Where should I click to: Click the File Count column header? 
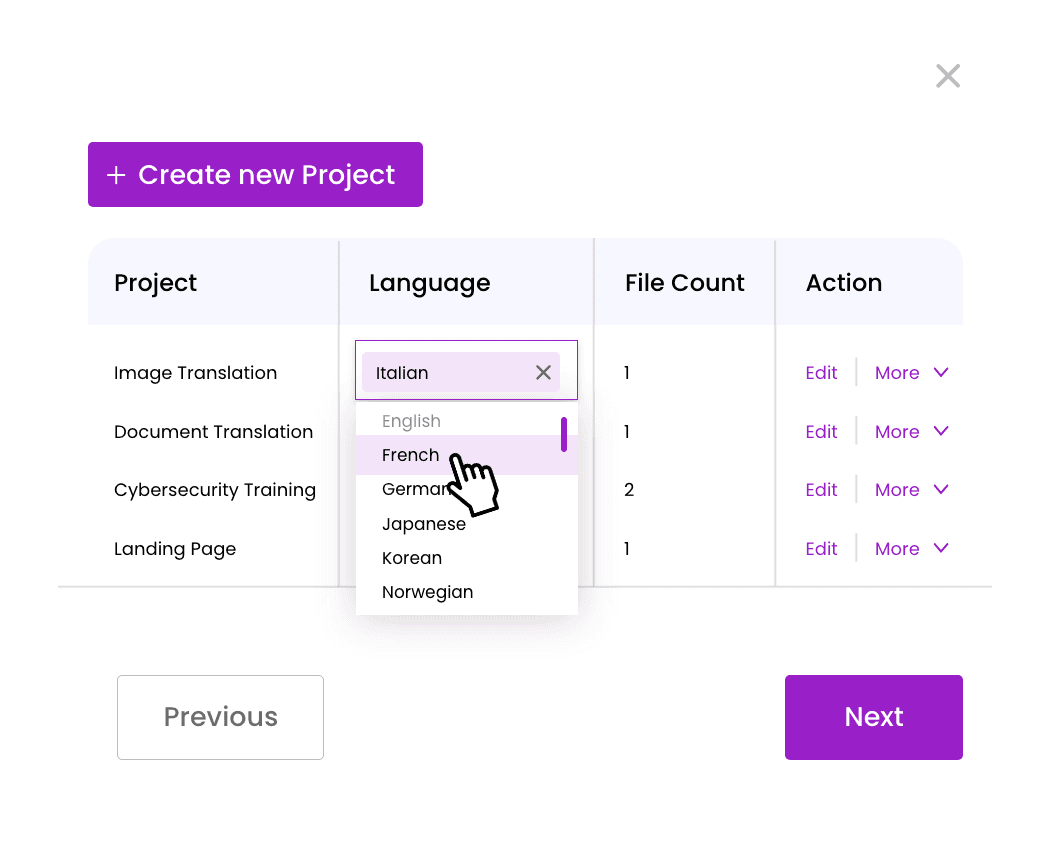[684, 283]
